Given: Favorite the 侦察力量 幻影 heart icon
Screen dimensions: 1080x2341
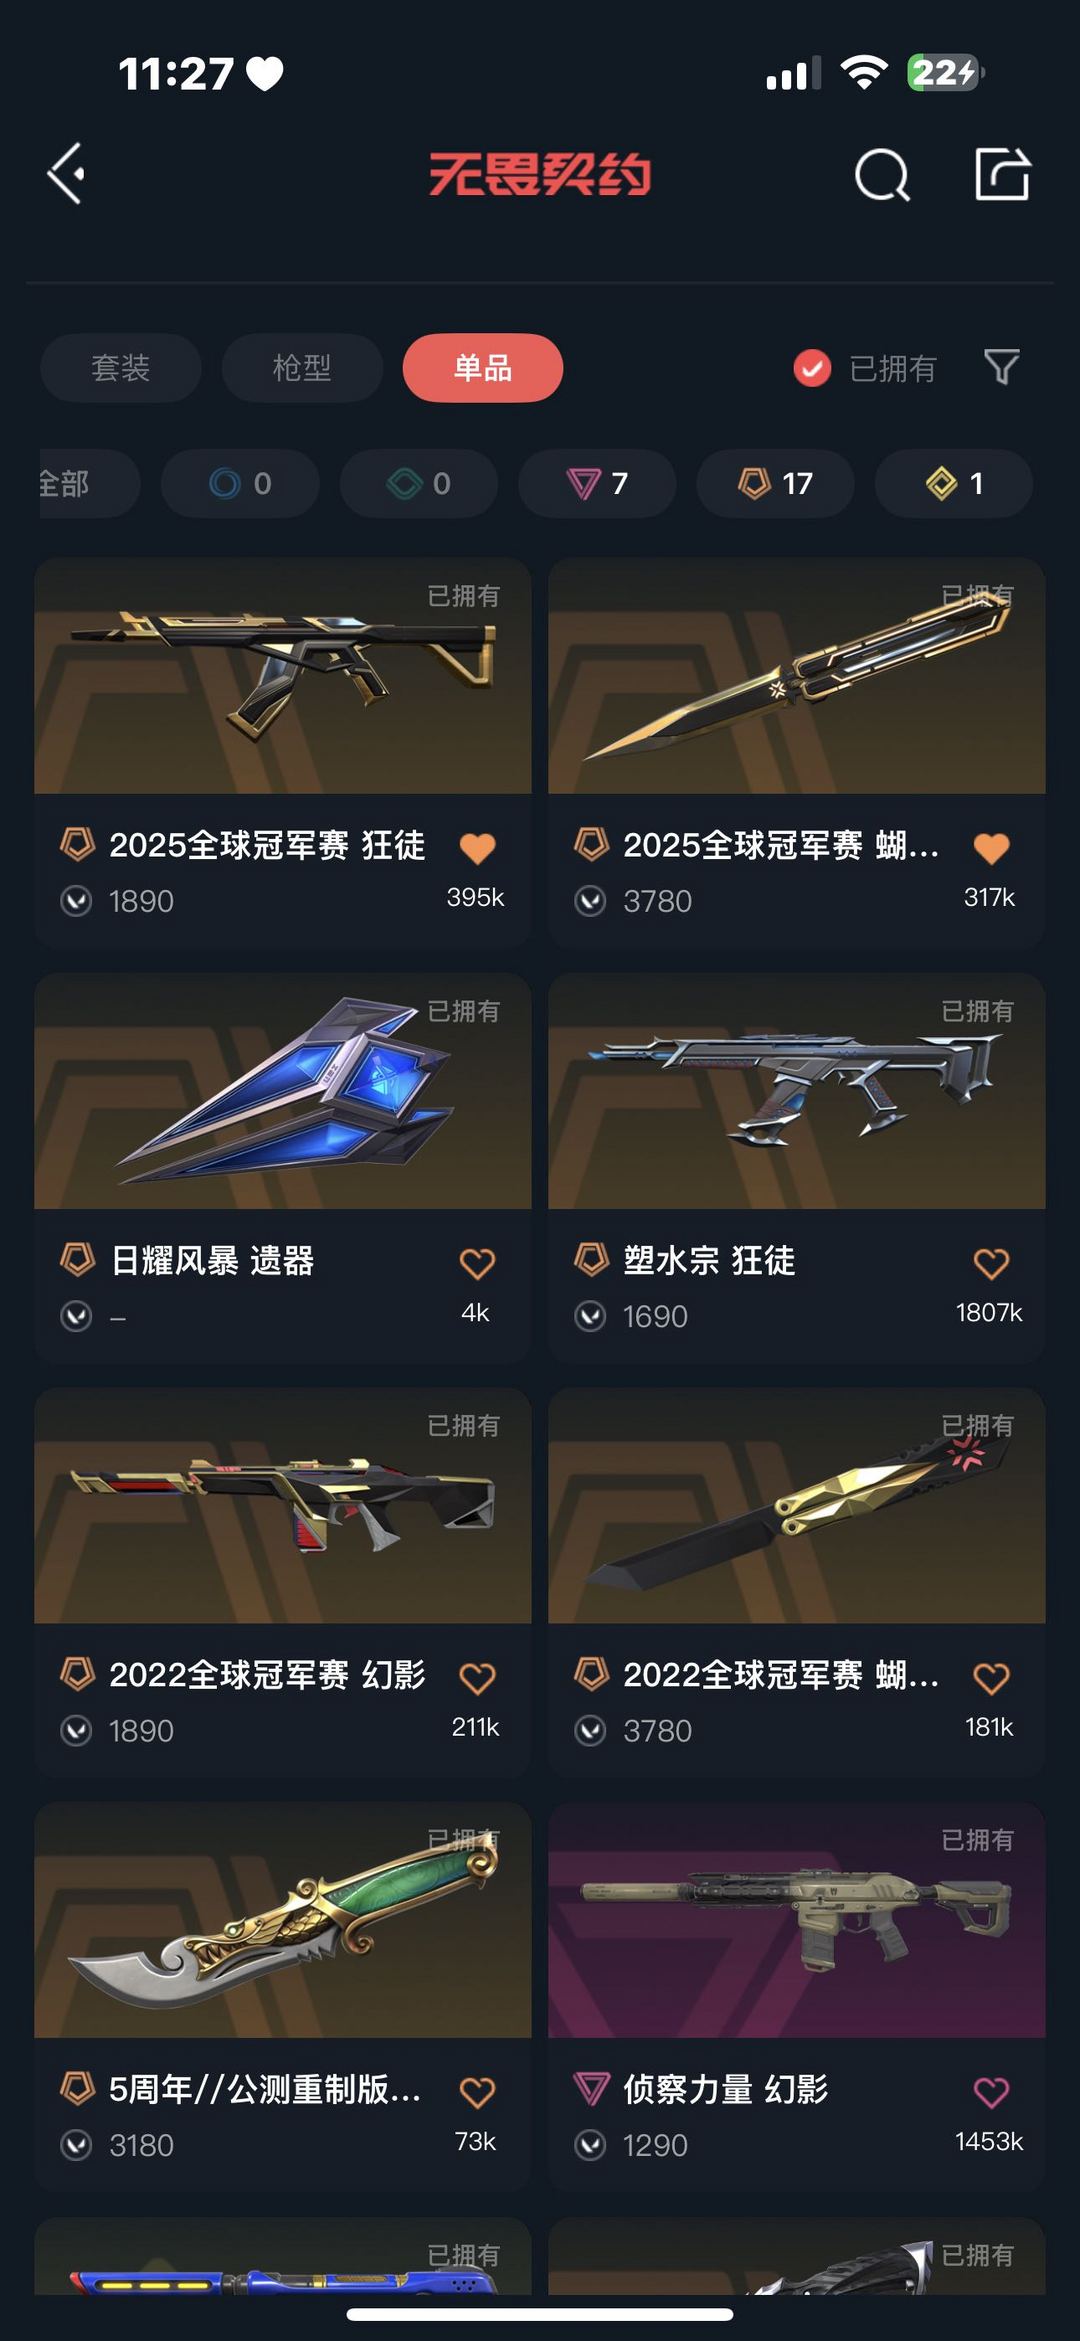Looking at the screenshot, I should coord(991,2092).
